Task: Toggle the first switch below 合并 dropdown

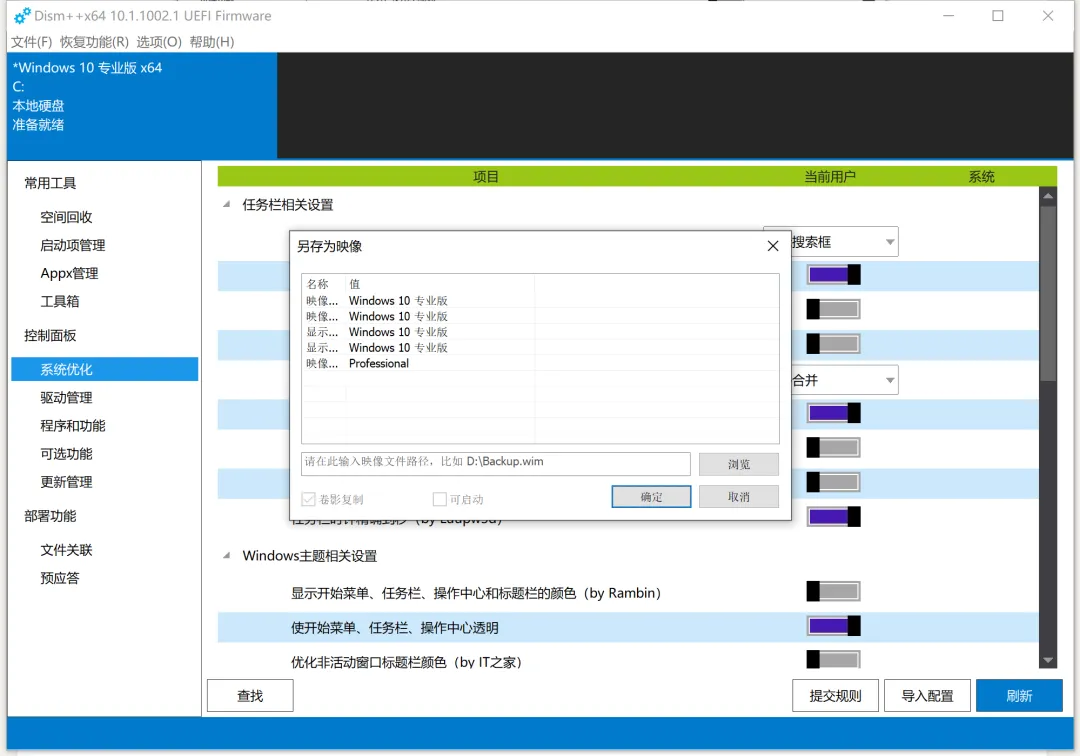Action: pos(833,413)
